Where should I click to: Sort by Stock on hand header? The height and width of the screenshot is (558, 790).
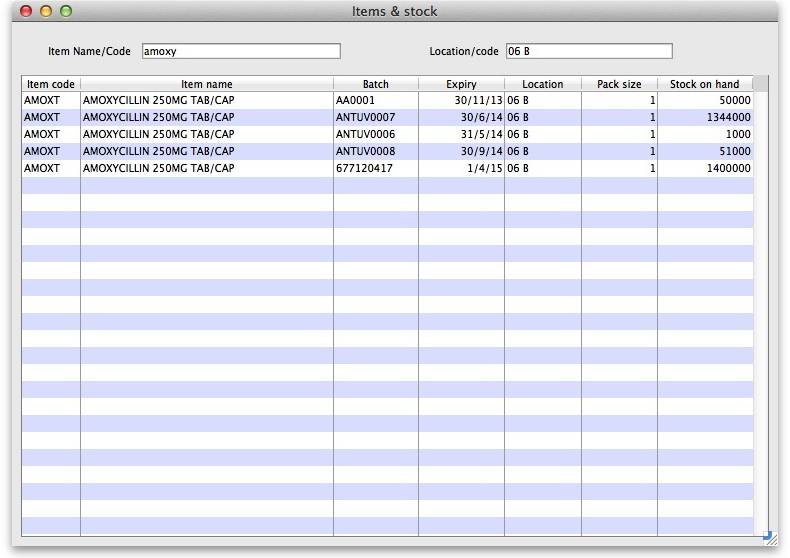click(704, 84)
